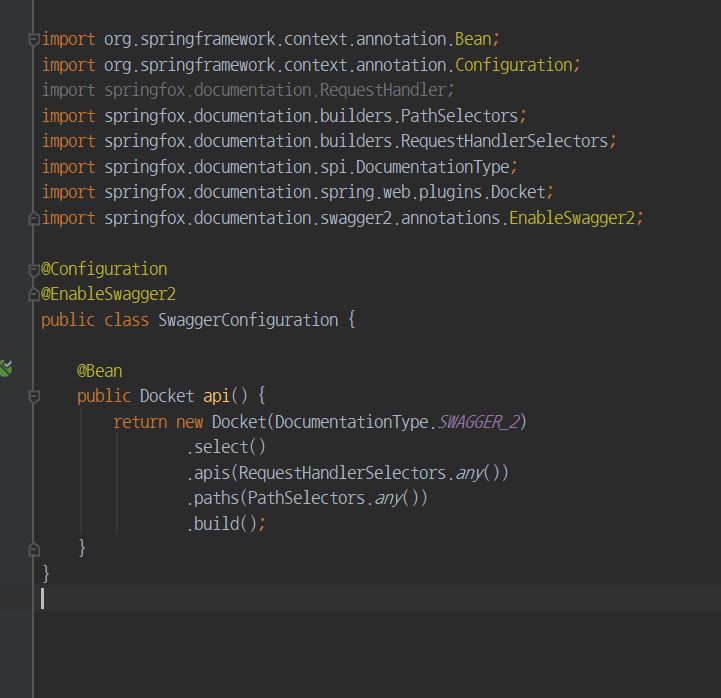Click the fold end marker beside @EnableSwagger2 annotation

[34, 295]
